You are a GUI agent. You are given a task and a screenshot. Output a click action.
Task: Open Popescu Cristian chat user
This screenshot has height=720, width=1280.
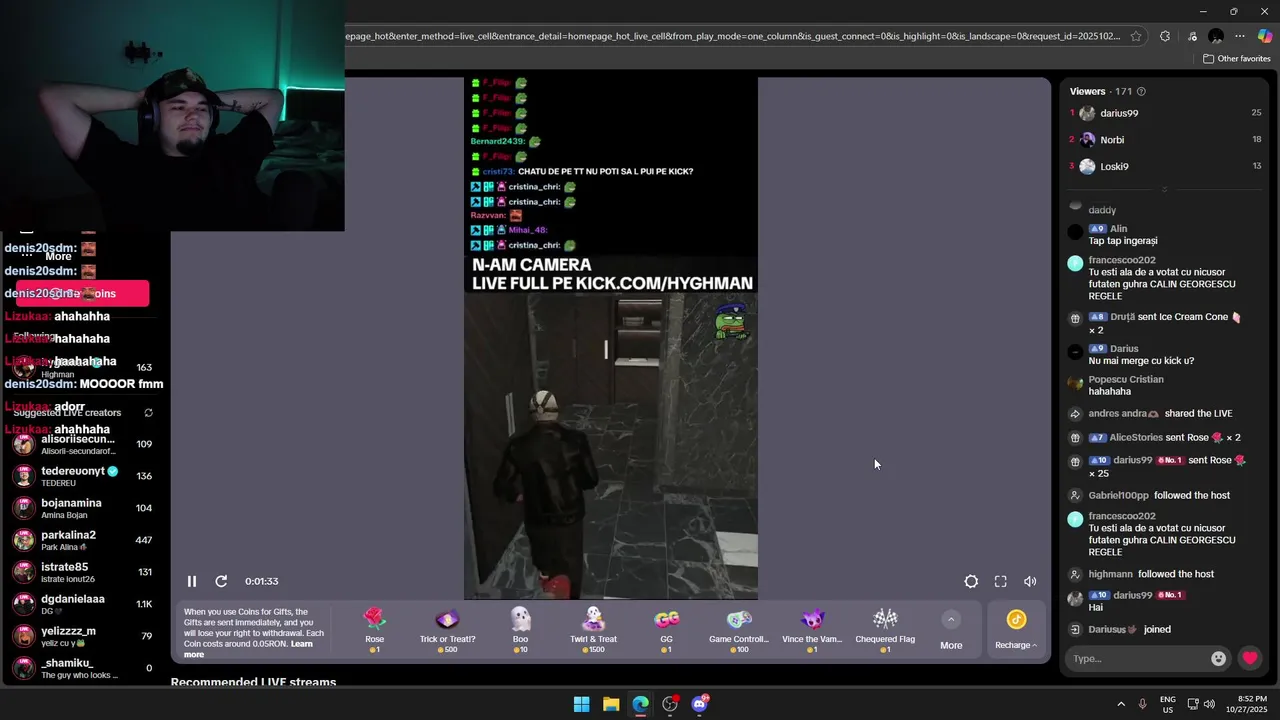pos(1126,379)
